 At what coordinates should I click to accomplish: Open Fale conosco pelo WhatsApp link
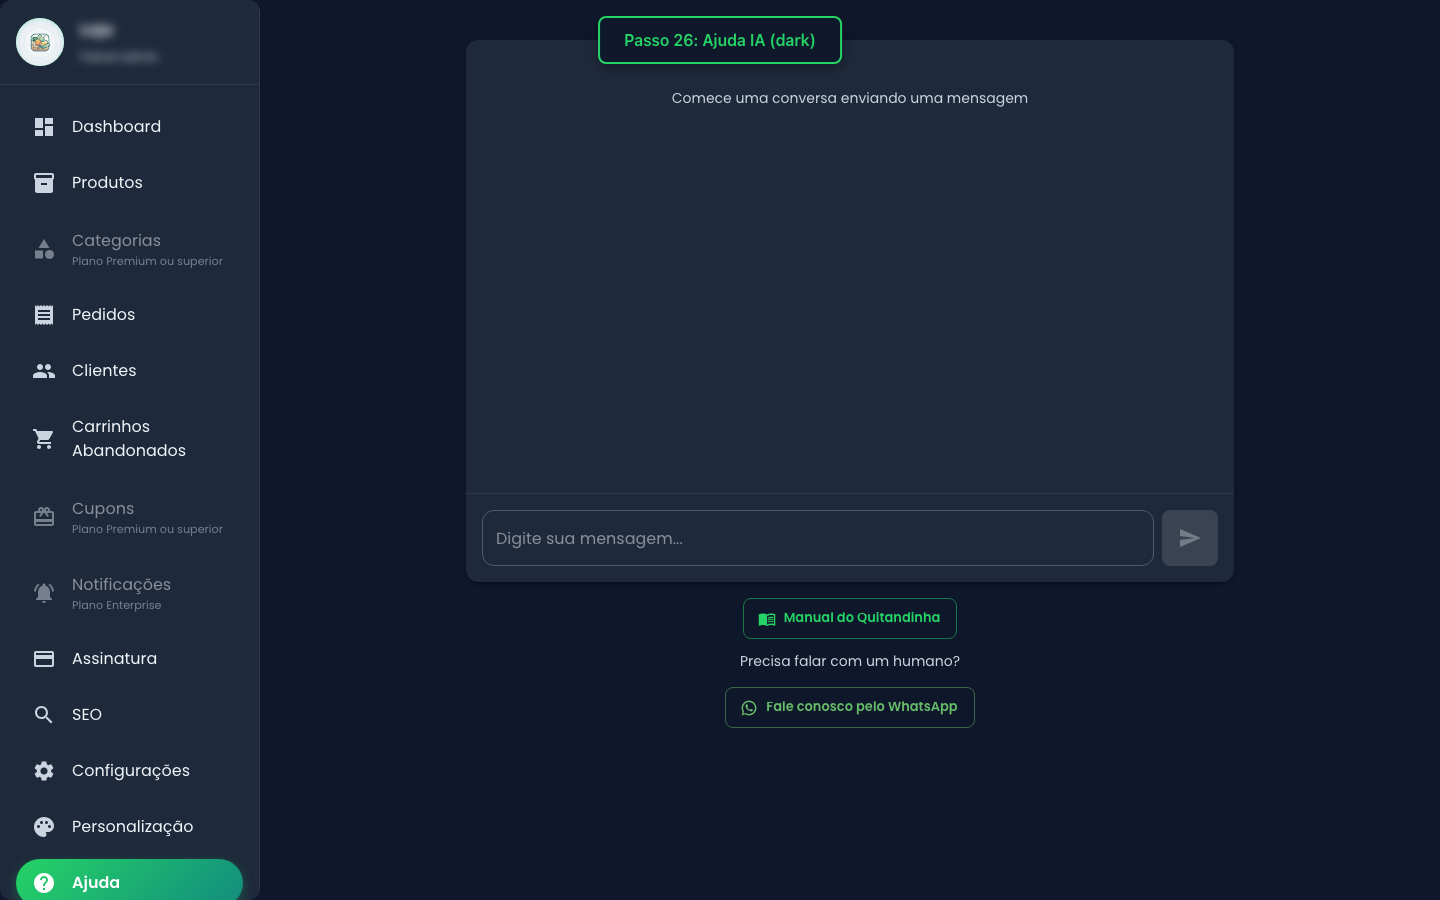[x=849, y=707]
